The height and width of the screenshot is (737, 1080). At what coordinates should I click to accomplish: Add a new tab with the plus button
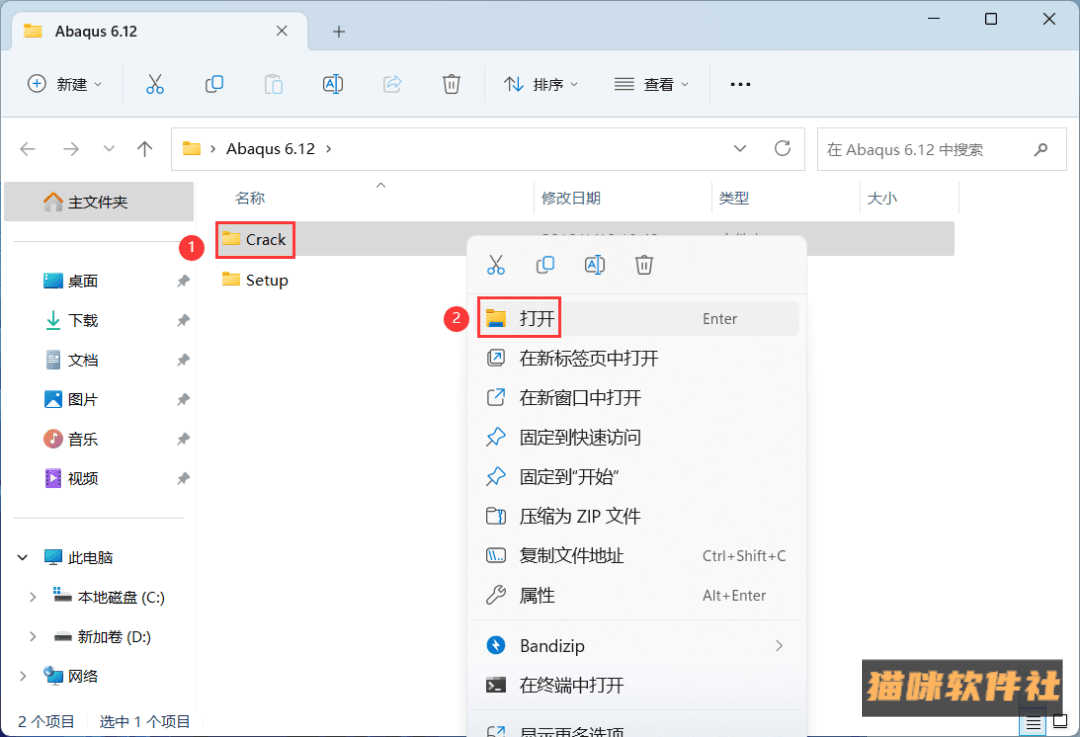coord(338,32)
